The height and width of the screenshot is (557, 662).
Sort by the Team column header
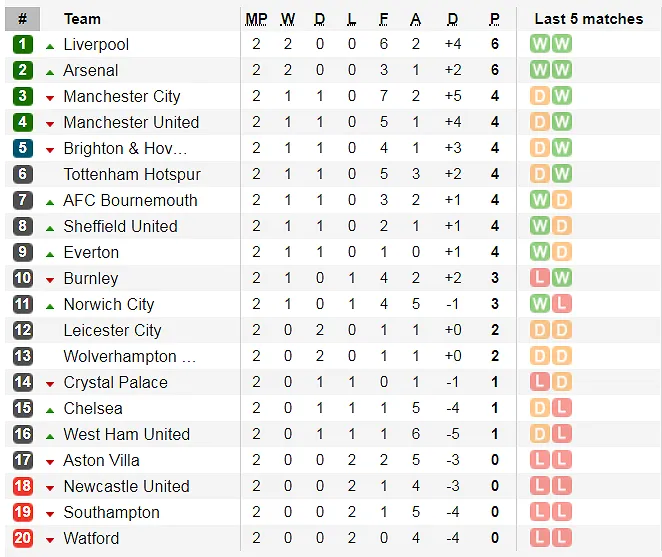(x=82, y=18)
